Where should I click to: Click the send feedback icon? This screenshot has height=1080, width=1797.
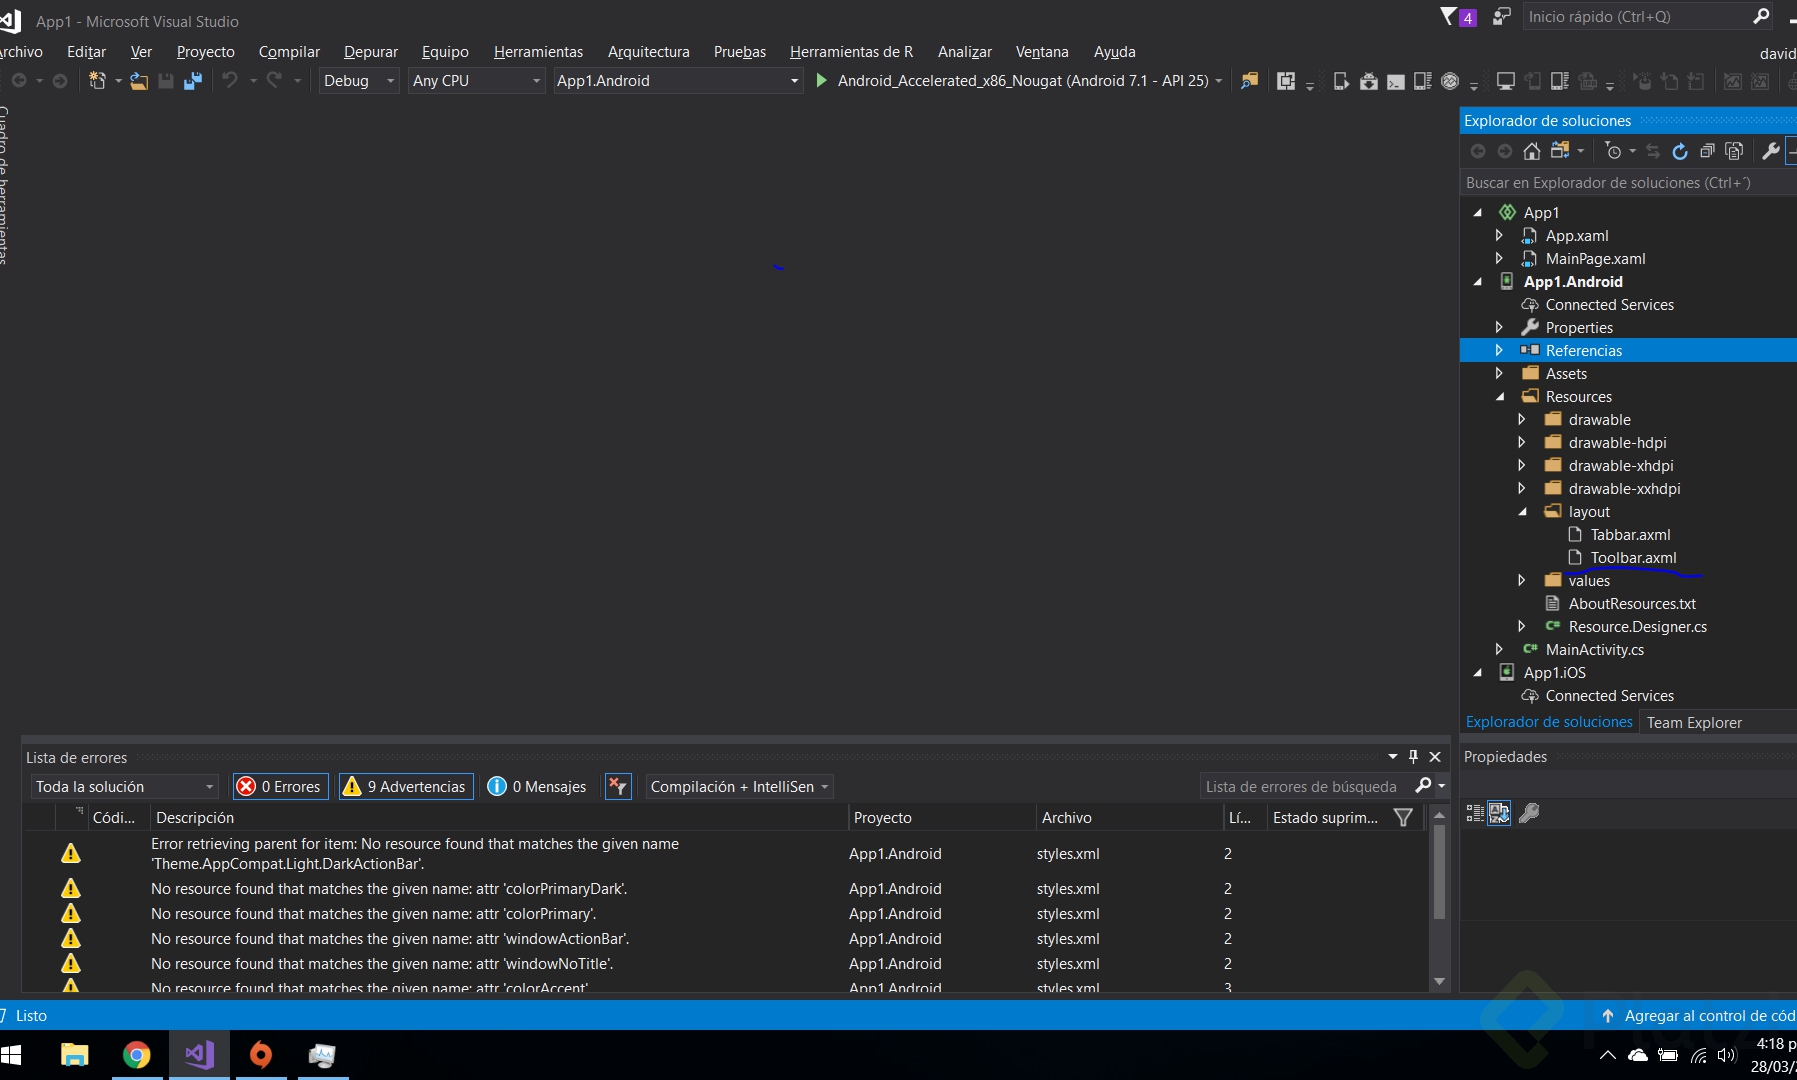[x=1501, y=17]
